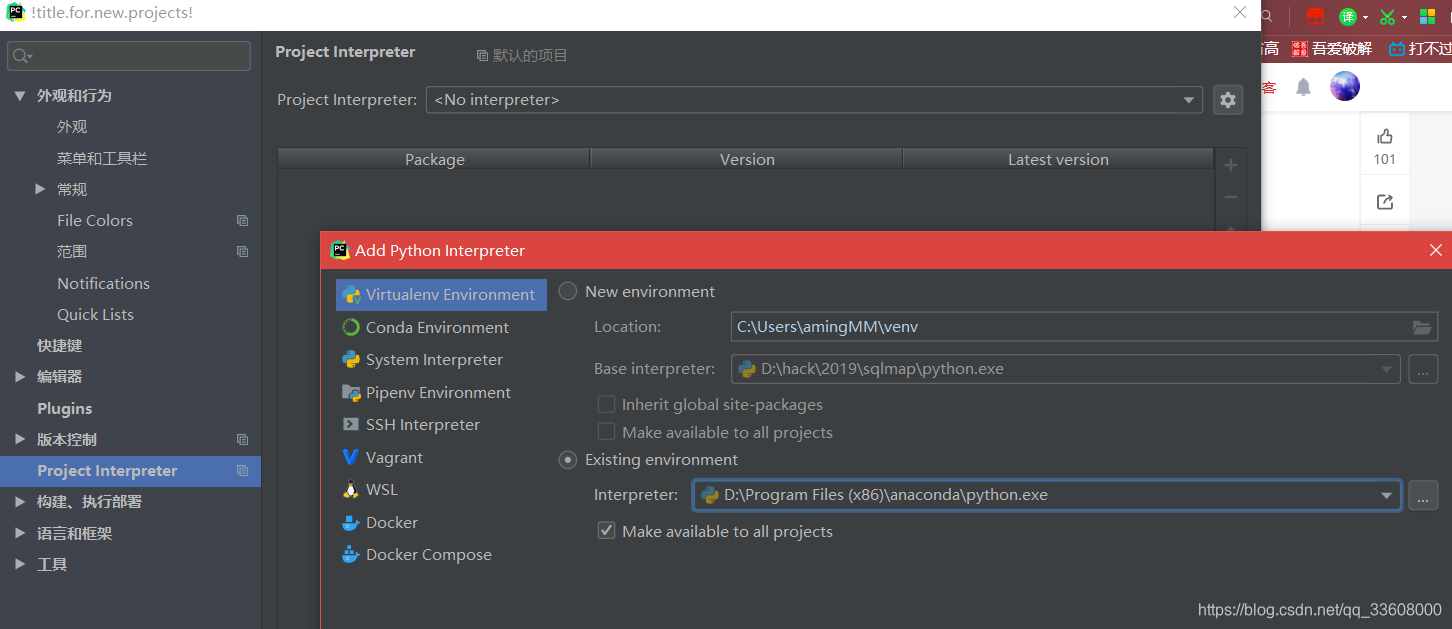
Task: Open the Plugins settings page
Action: [64, 408]
